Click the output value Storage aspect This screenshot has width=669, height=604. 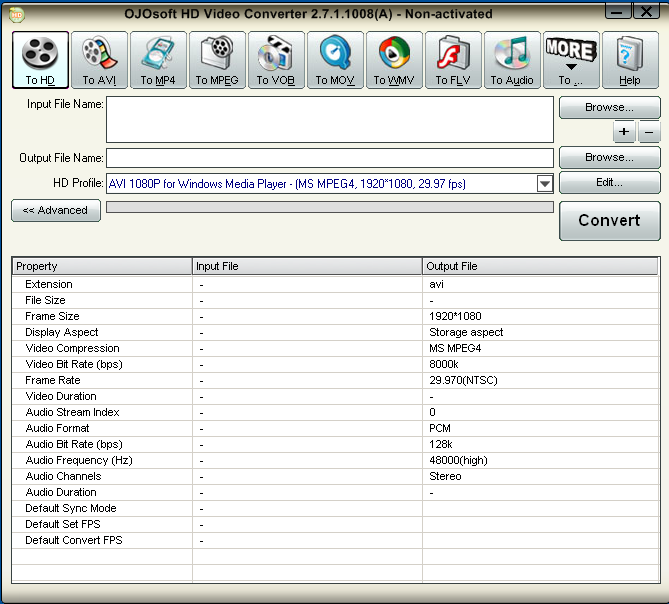tap(466, 332)
